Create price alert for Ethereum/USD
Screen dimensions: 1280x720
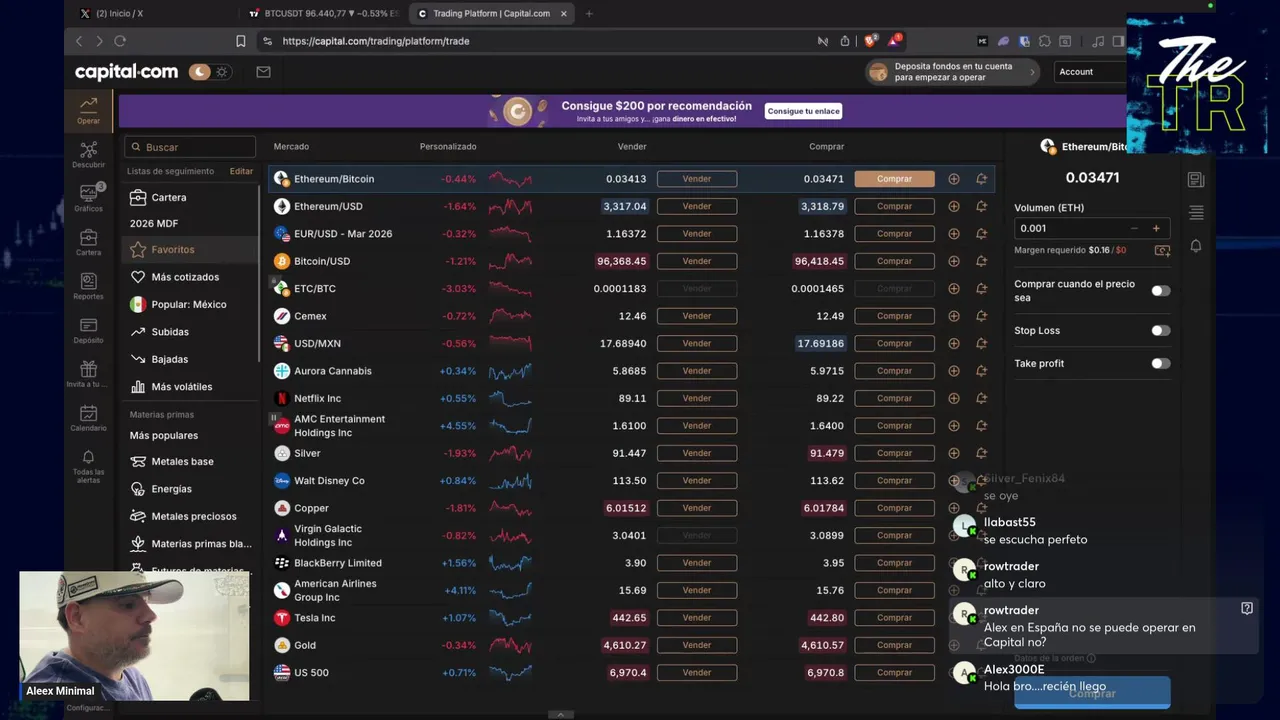[x=981, y=206]
